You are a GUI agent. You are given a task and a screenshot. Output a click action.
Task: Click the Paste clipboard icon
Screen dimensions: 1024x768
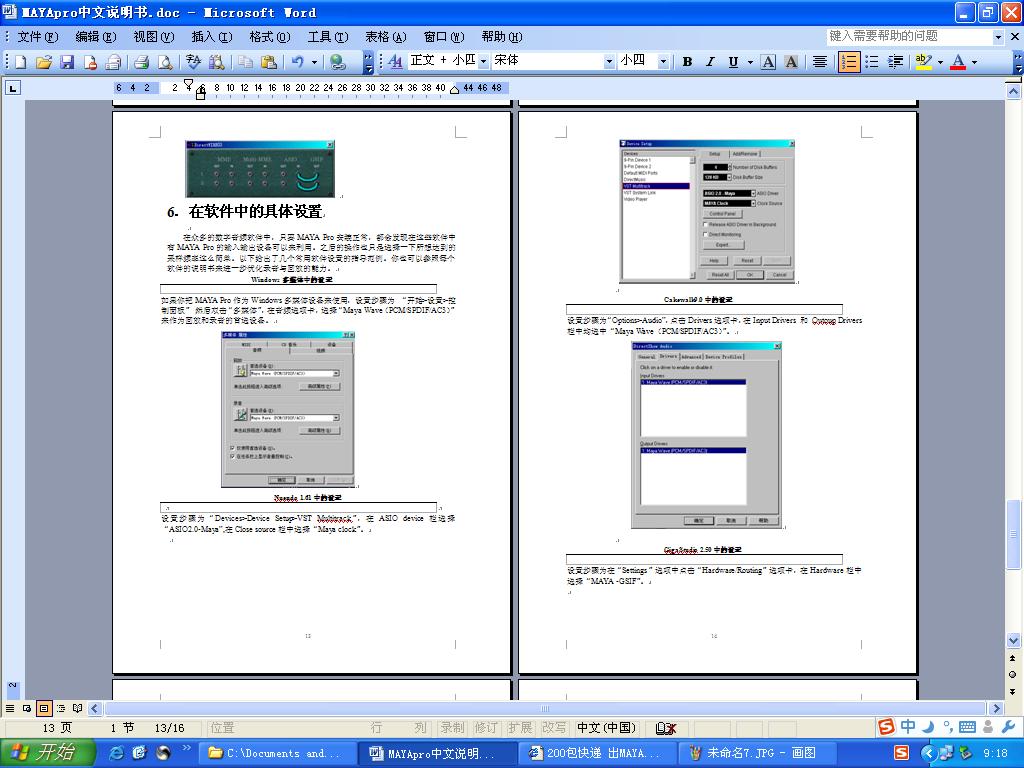(x=268, y=62)
